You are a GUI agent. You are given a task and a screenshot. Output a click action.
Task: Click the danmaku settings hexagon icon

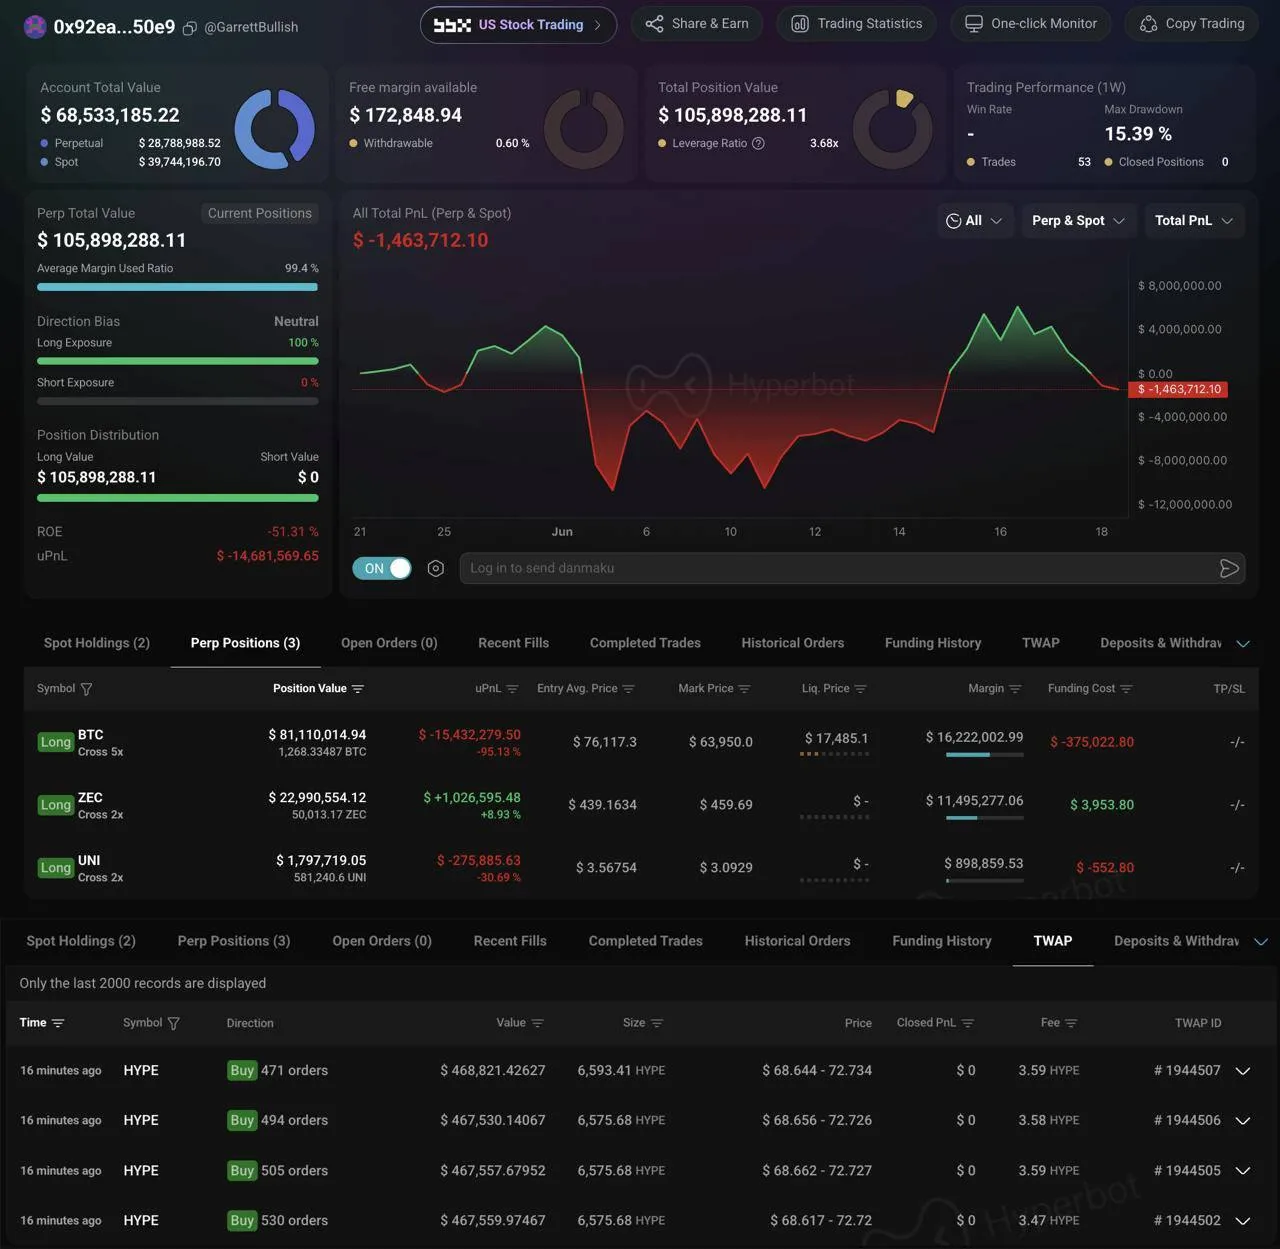[436, 568]
